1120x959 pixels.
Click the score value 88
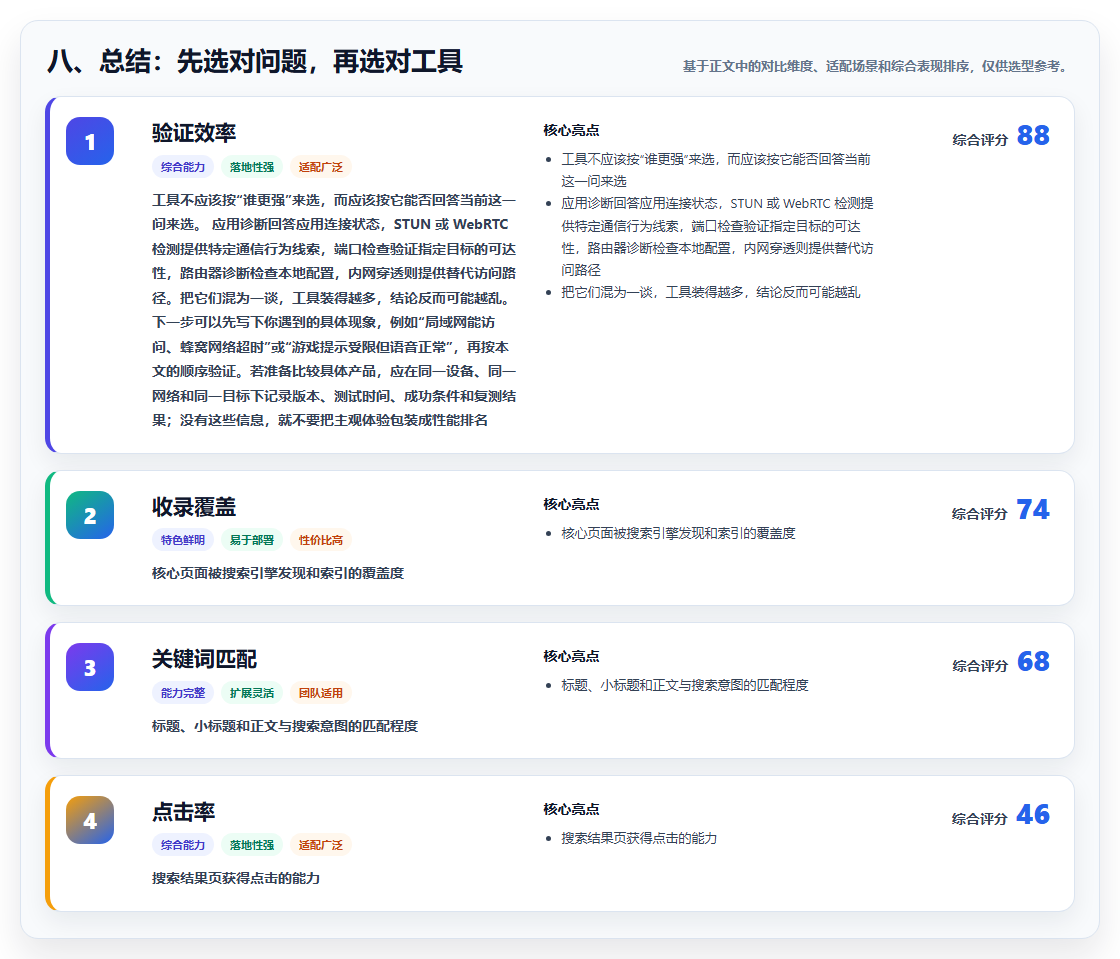pos(1033,136)
